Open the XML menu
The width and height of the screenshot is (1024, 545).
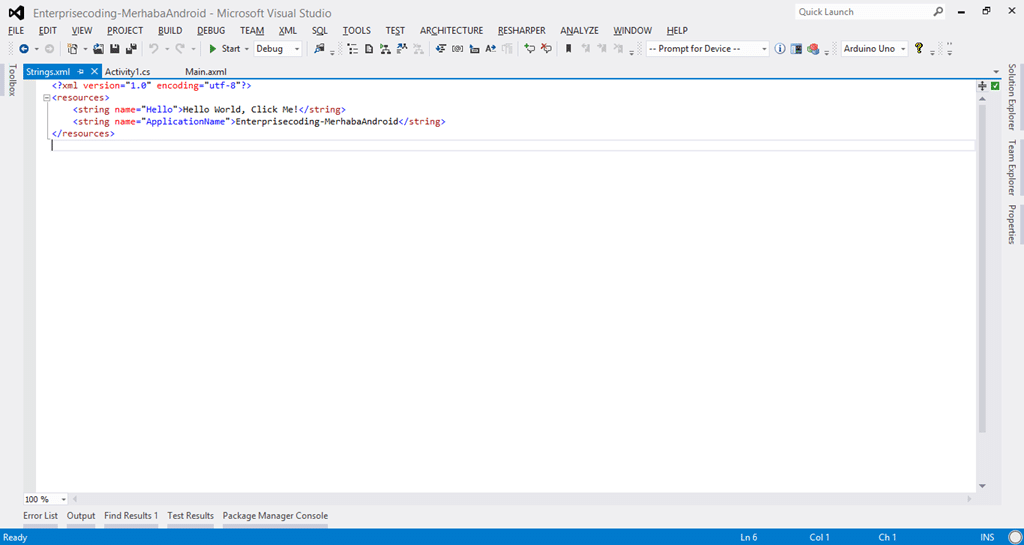[287, 31]
